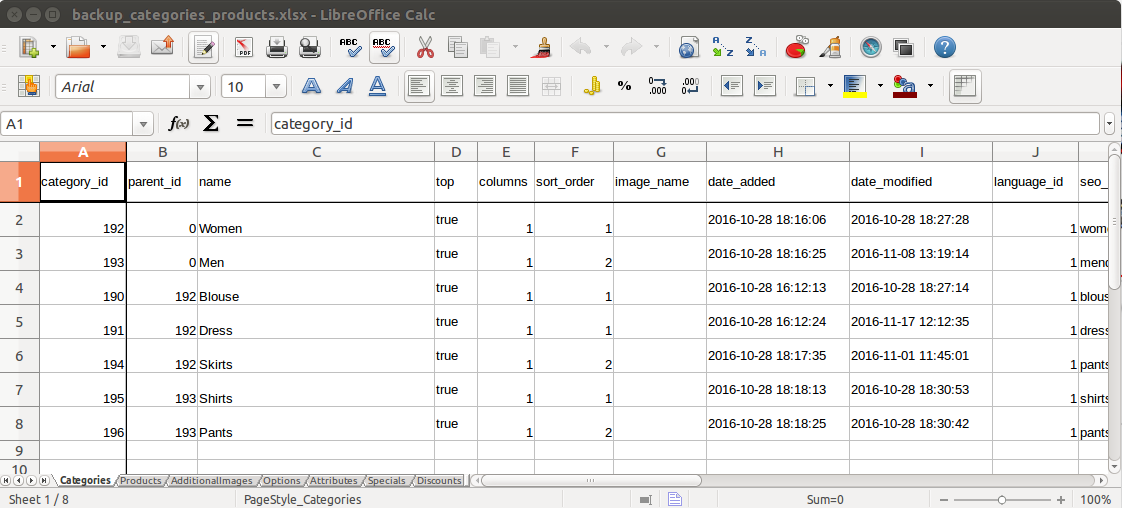Apply cell Borders icon
The width and height of the screenshot is (1122, 508).
[x=806, y=87]
